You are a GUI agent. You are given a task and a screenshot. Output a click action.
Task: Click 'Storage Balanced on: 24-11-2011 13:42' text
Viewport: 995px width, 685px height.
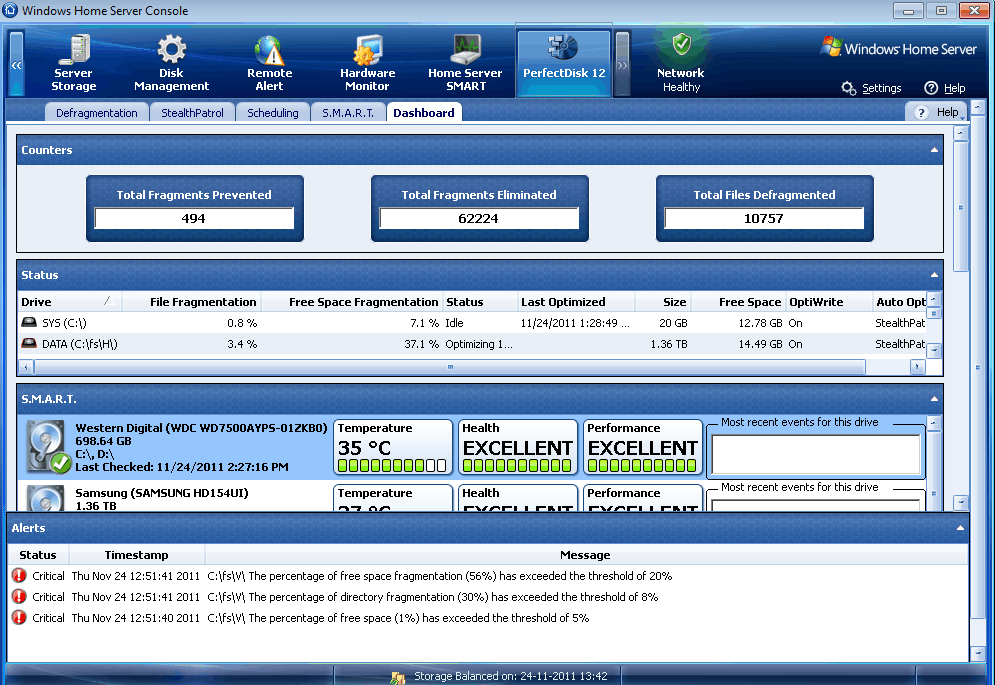click(511, 676)
